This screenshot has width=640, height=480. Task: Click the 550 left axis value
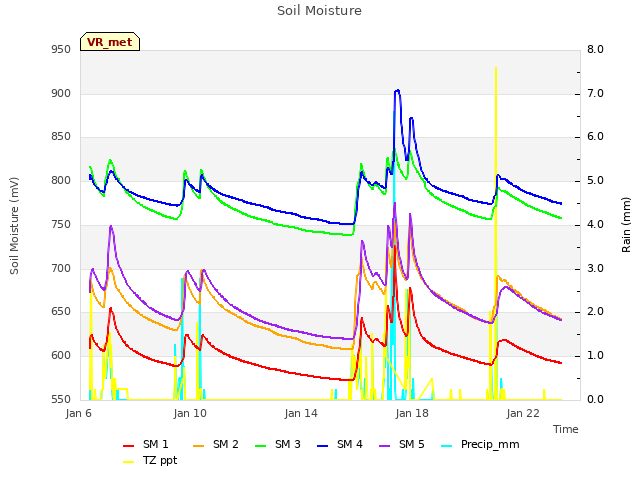tap(61, 400)
